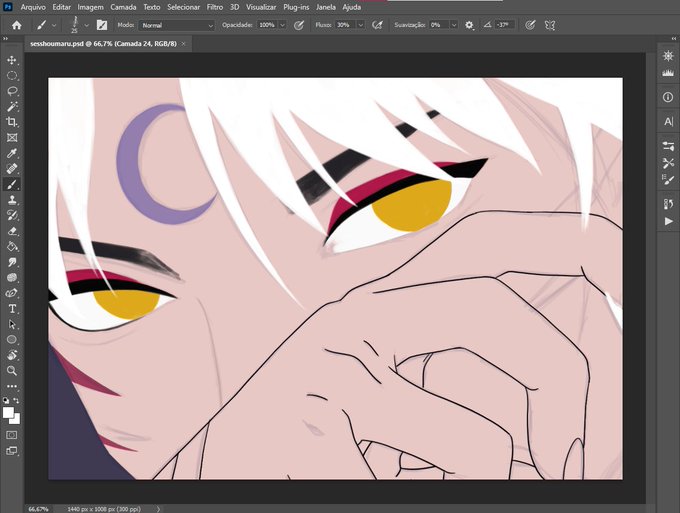Swap foreground and background colors

(x=16, y=400)
